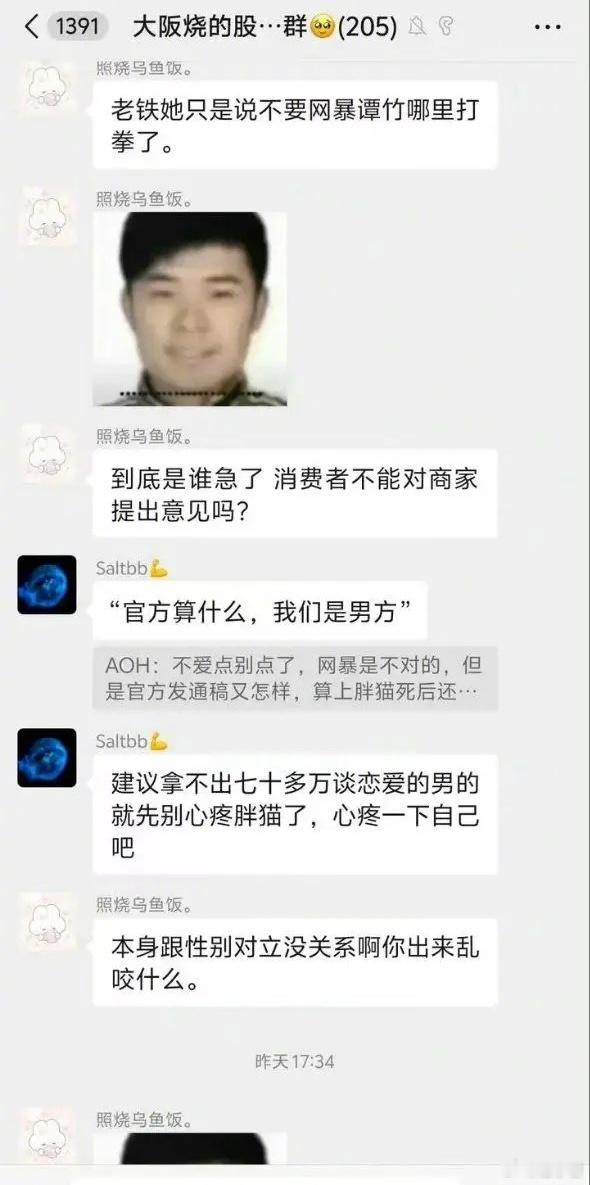
Task: Tap the ear icon in the title bar
Action: pos(447,28)
